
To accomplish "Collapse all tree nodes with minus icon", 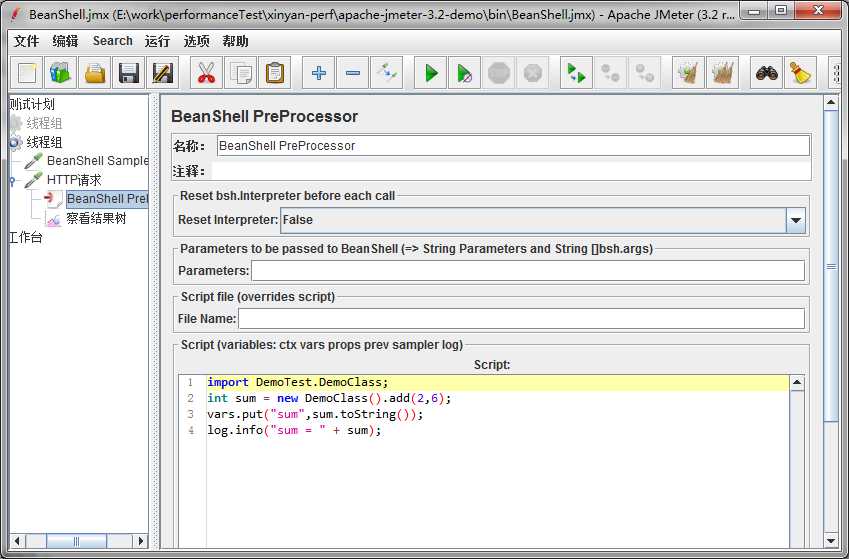I will click(352, 73).
